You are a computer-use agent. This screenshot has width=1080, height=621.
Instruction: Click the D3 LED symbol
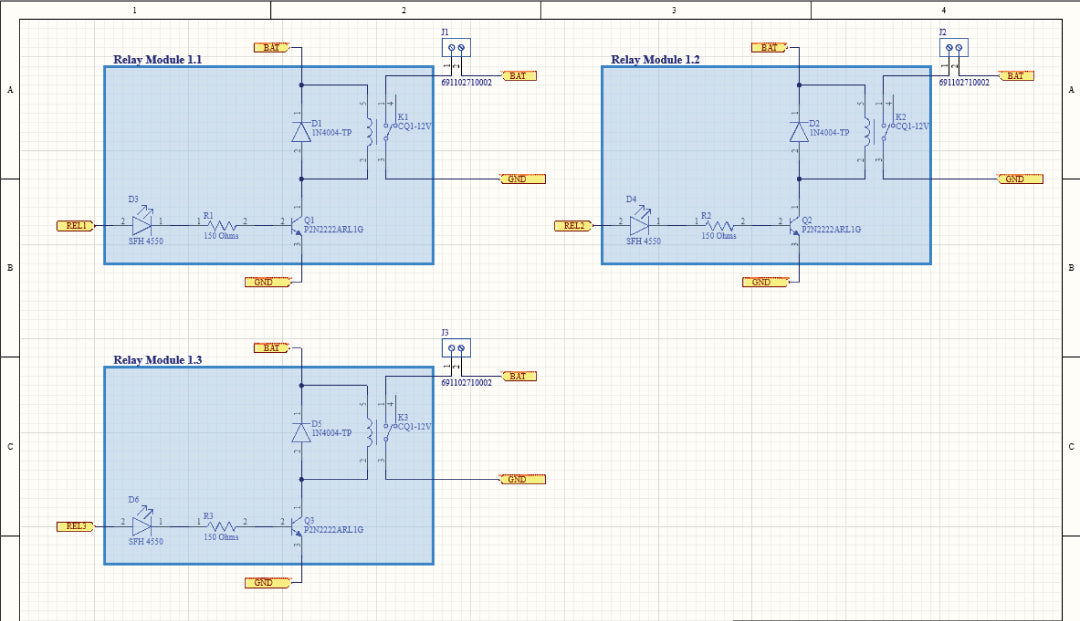pos(143,223)
